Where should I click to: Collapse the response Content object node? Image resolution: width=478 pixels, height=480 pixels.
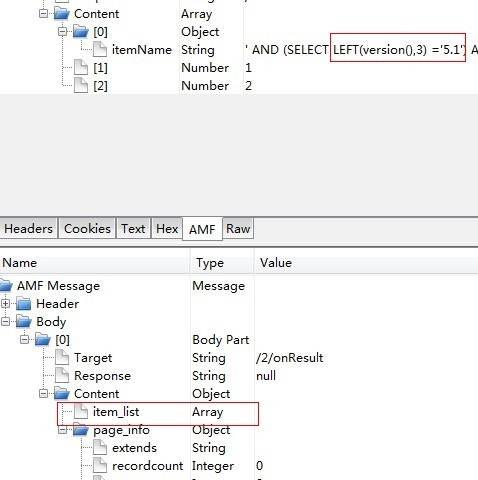[x=43, y=394]
